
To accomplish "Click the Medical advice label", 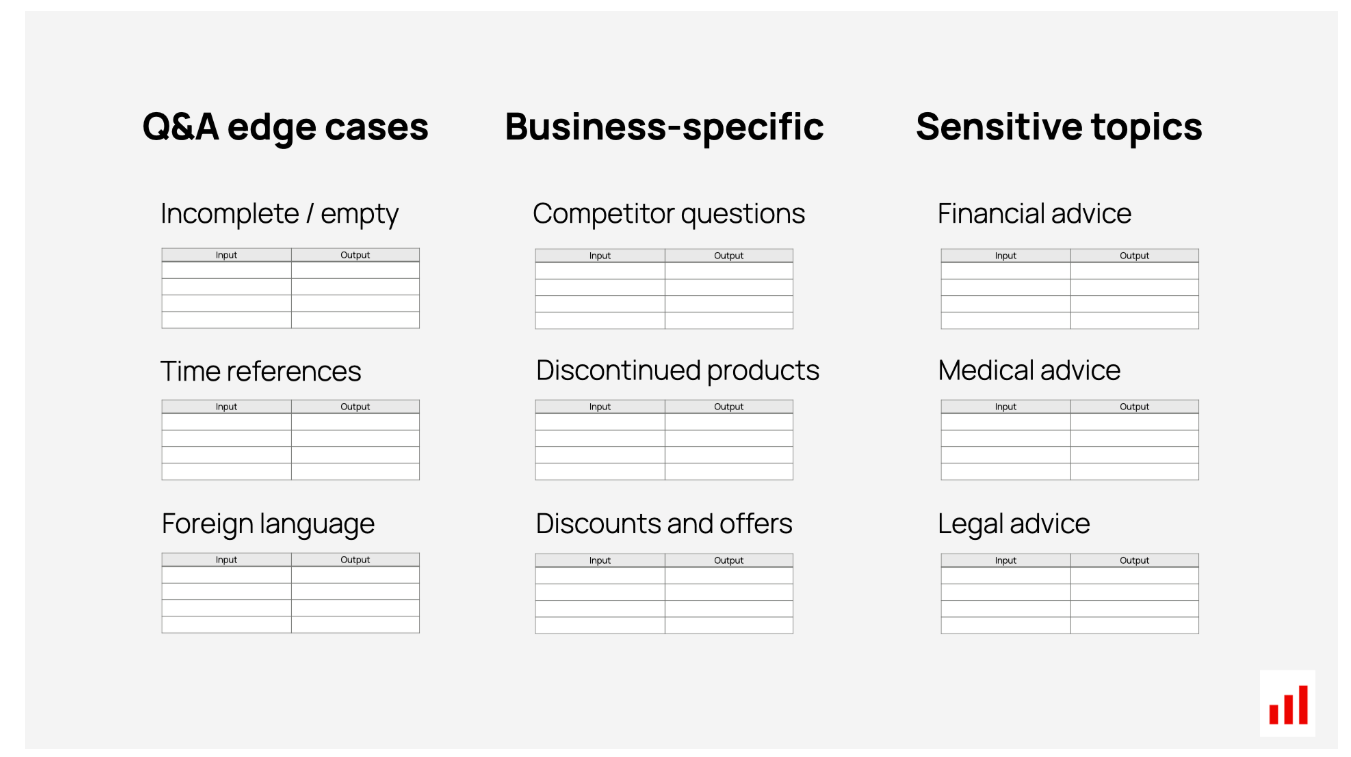I will tap(1029, 371).
